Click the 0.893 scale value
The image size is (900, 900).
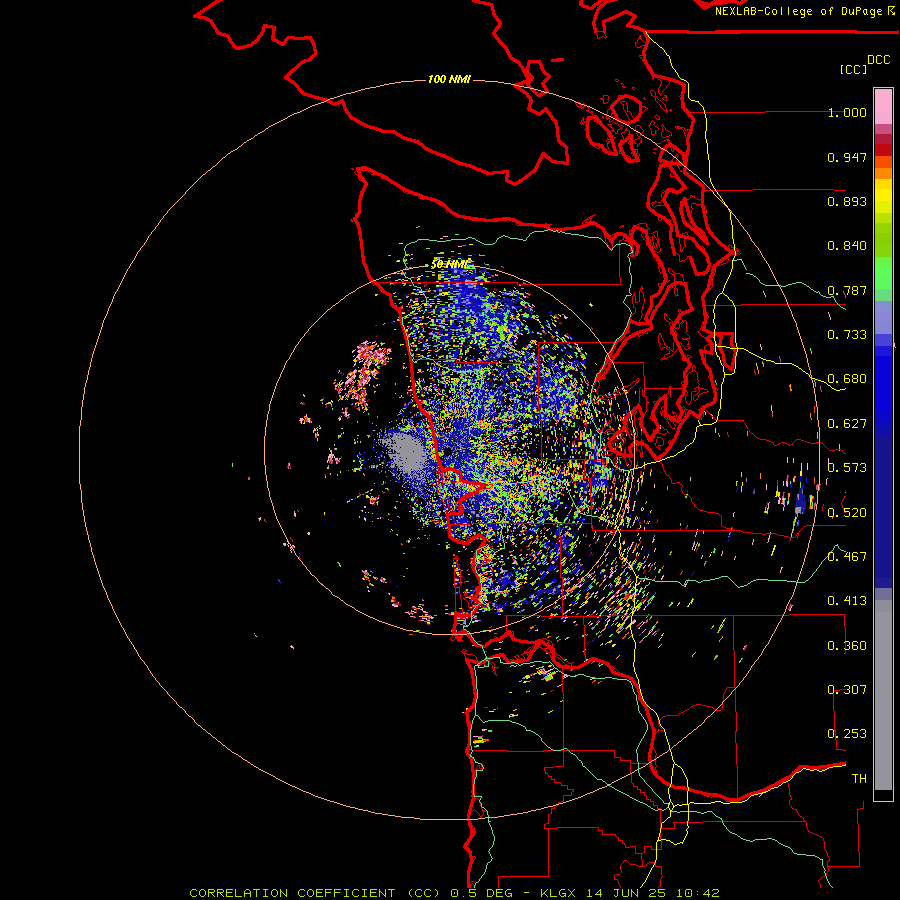pyautogui.click(x=847, y=201)
